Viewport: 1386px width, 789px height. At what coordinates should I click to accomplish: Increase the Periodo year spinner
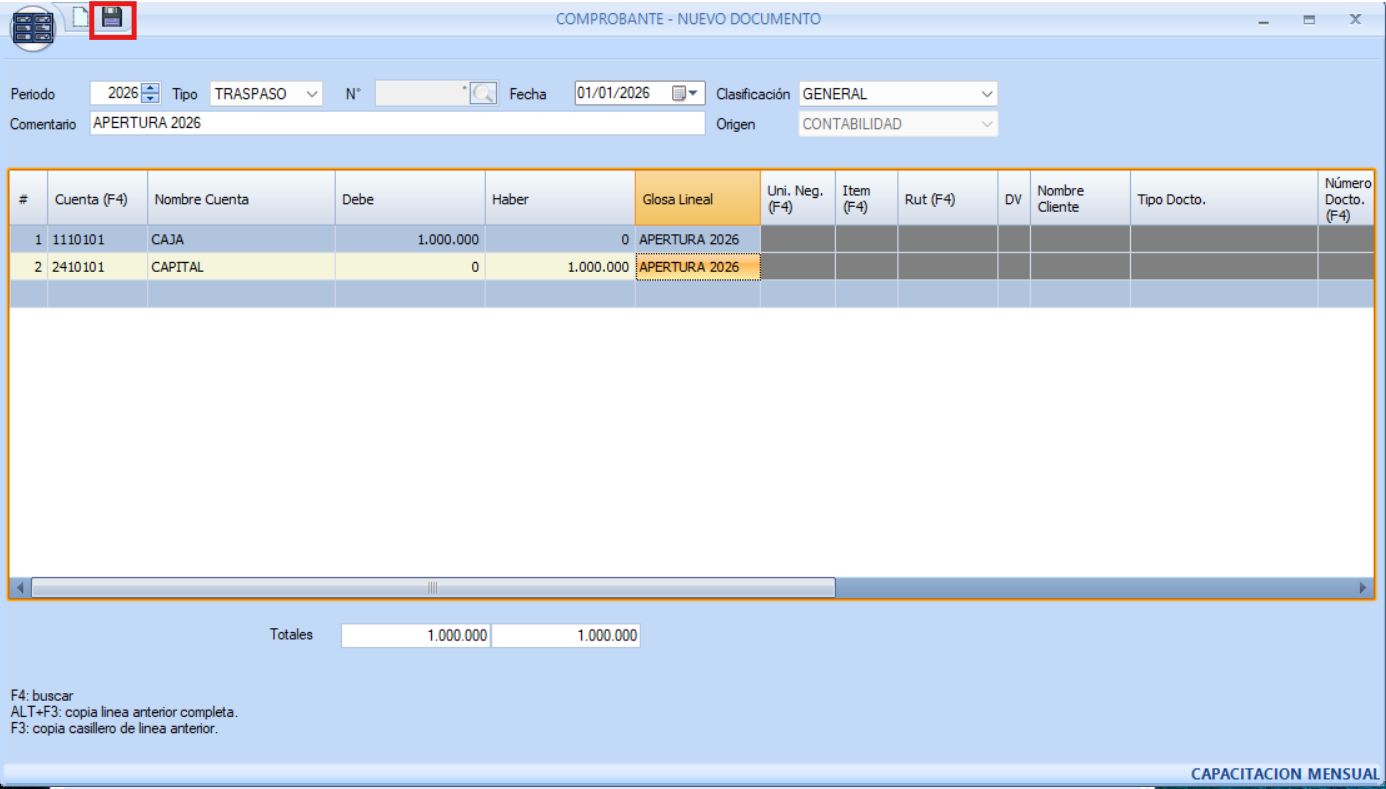(x=151, y=88)
